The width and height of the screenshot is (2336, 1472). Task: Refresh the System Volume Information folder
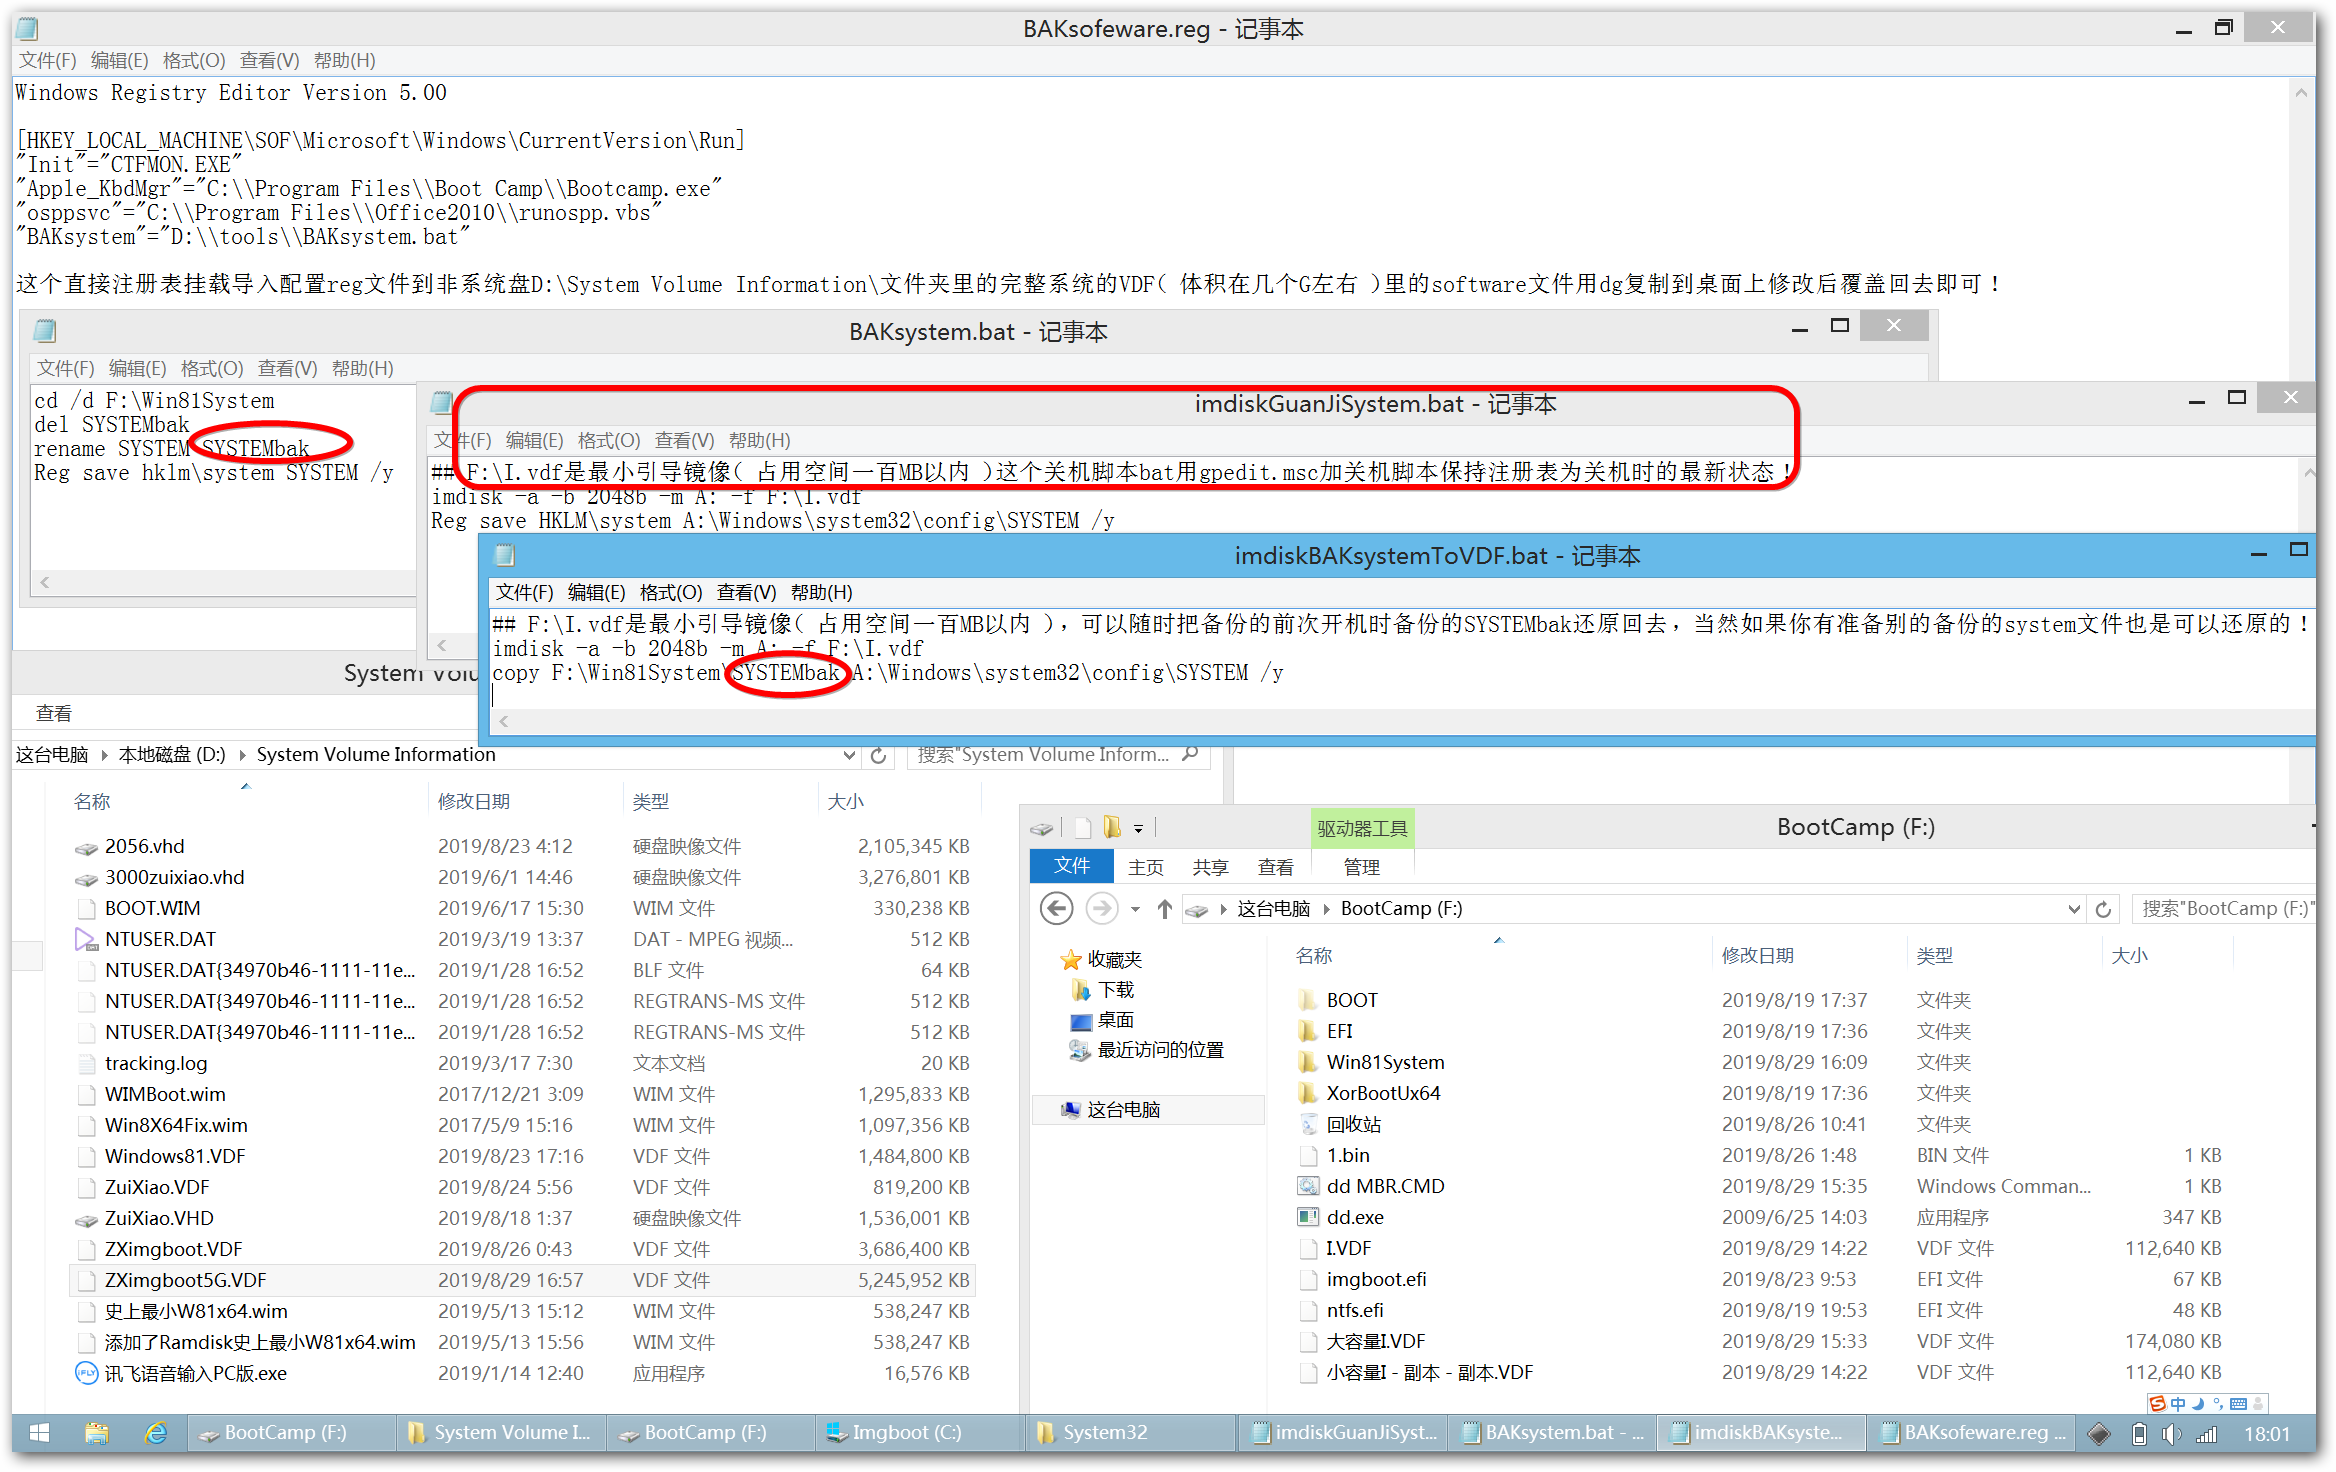point(878,755)
